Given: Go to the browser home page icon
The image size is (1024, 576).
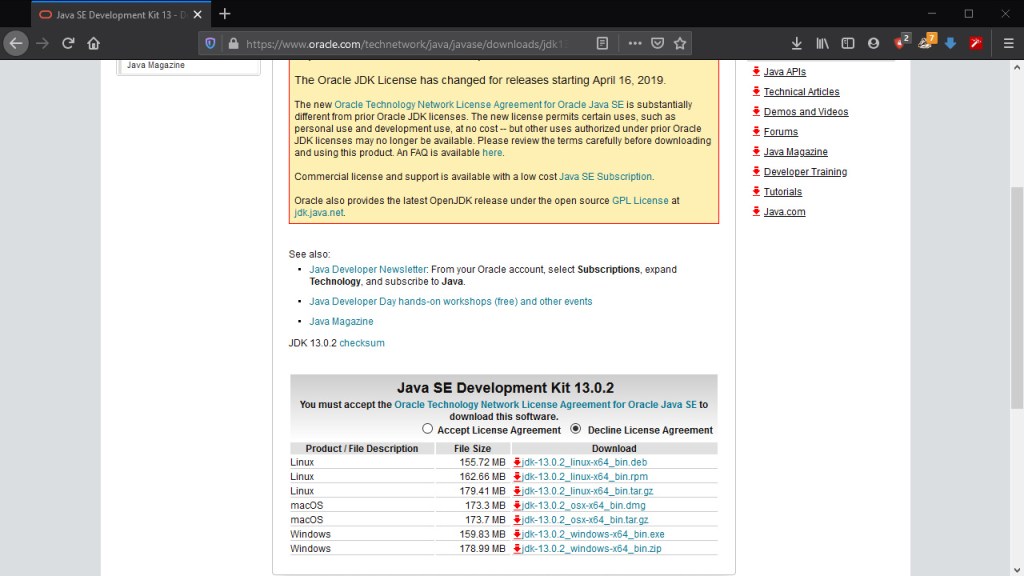Looking at the screenshot, I should (x=94, y=43).
